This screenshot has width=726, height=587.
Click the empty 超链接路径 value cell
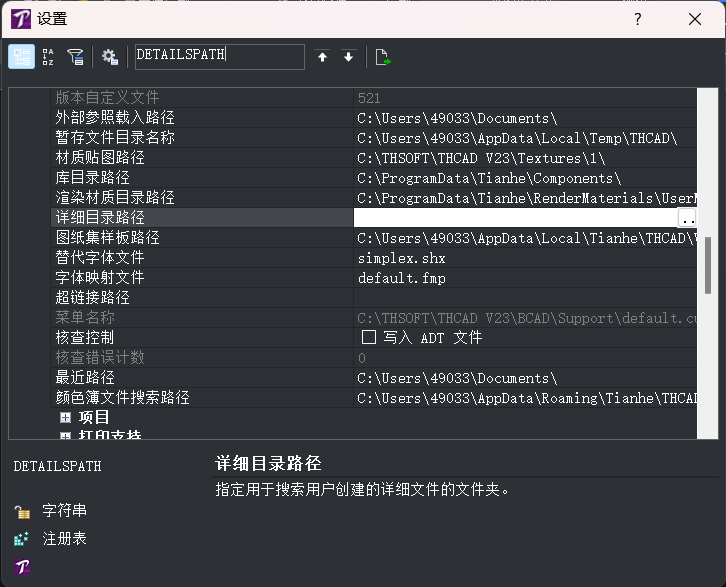click(525, 297)
